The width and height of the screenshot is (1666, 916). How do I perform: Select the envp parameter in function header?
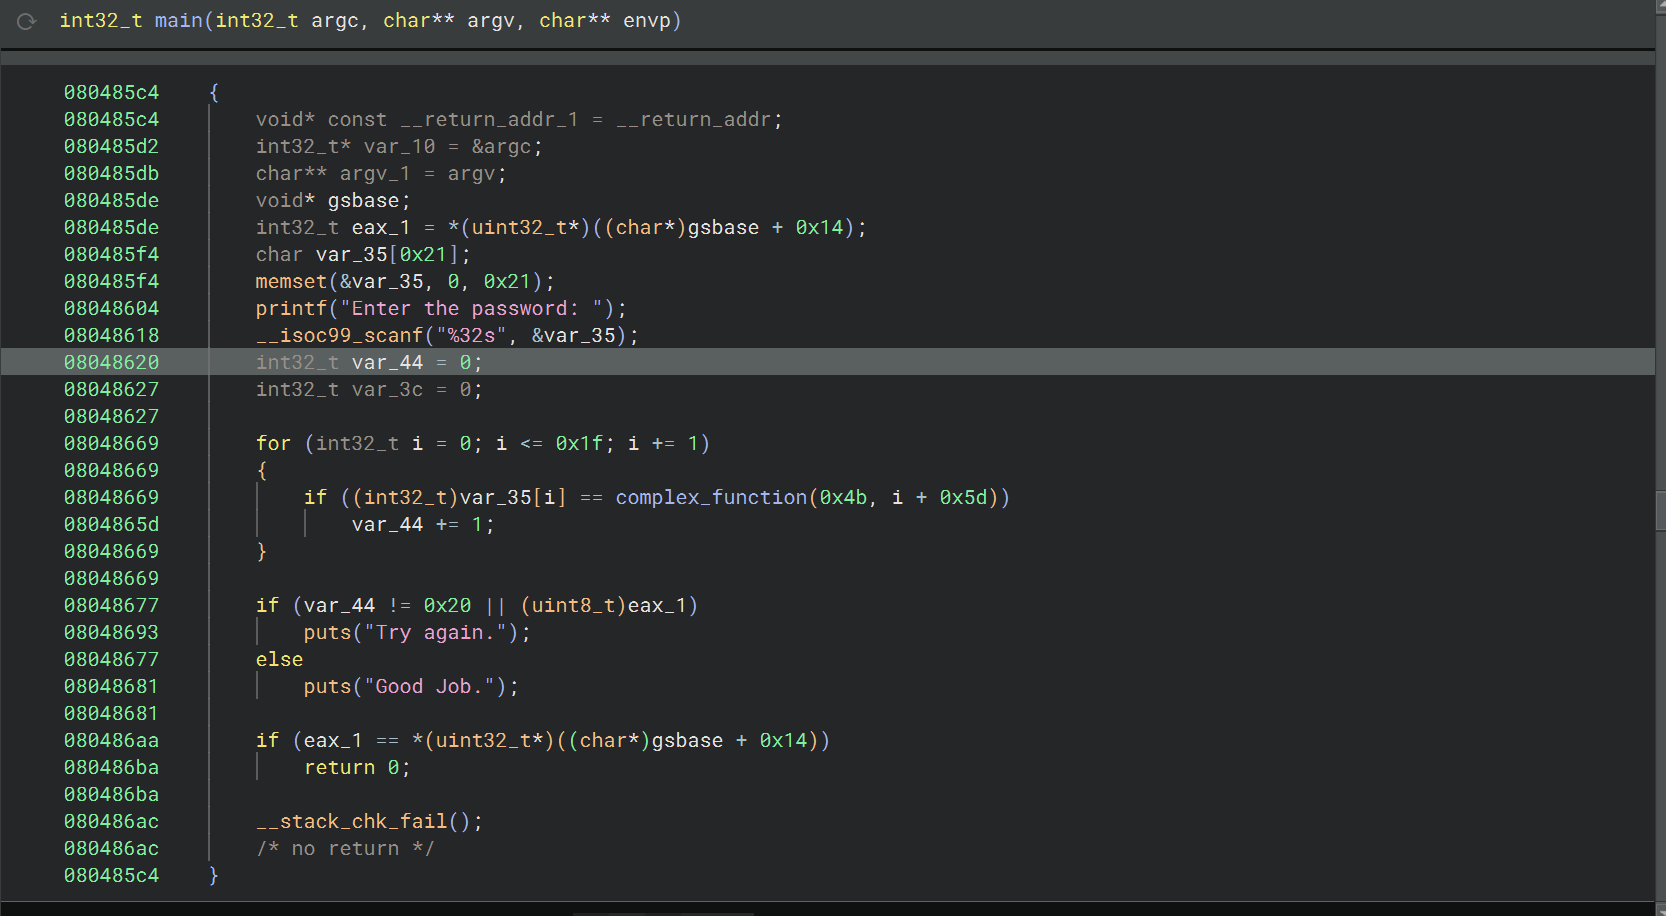click(x=646, y=21)
